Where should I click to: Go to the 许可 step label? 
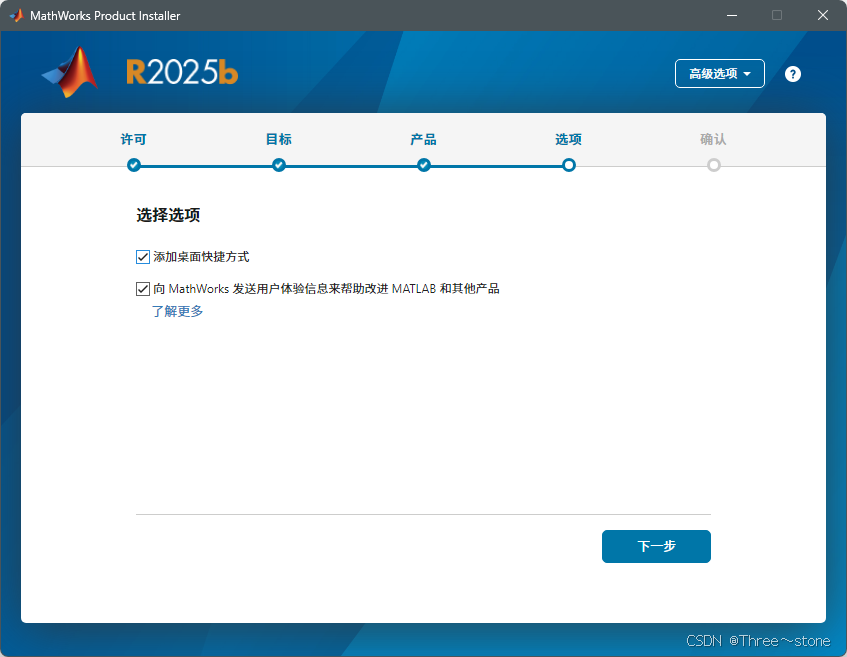pos(133,139)
